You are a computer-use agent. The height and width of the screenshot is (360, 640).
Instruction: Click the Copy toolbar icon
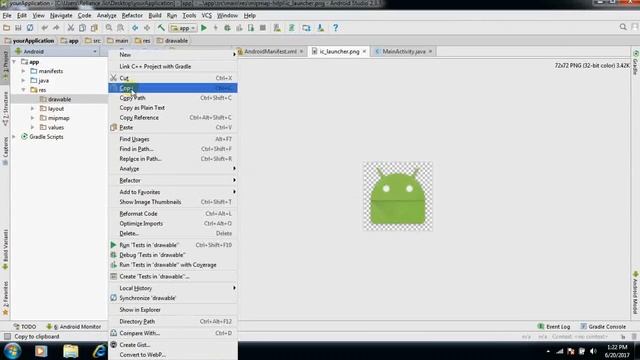82,28
